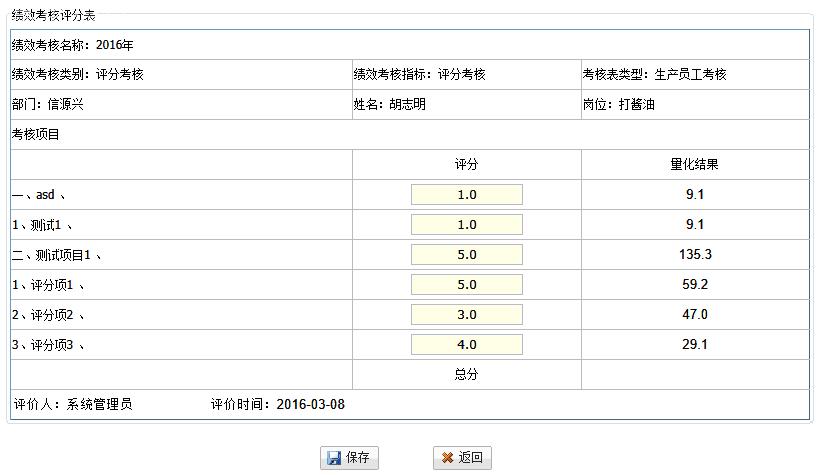The image size is (823, 475).
Task: Focus the 评分 input for 一、asd row
Action: pyautogui.click(x=466, y=195)
